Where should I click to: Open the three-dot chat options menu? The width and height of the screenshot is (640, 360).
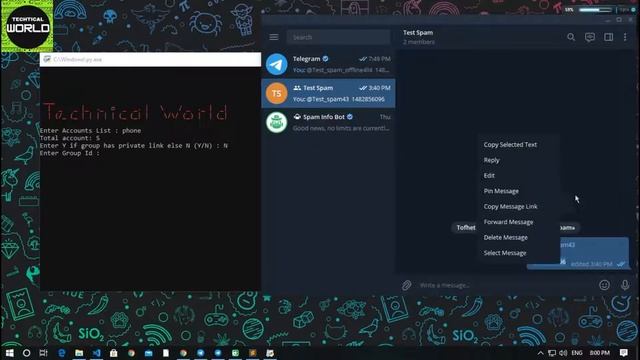click(x=625, y=37)
